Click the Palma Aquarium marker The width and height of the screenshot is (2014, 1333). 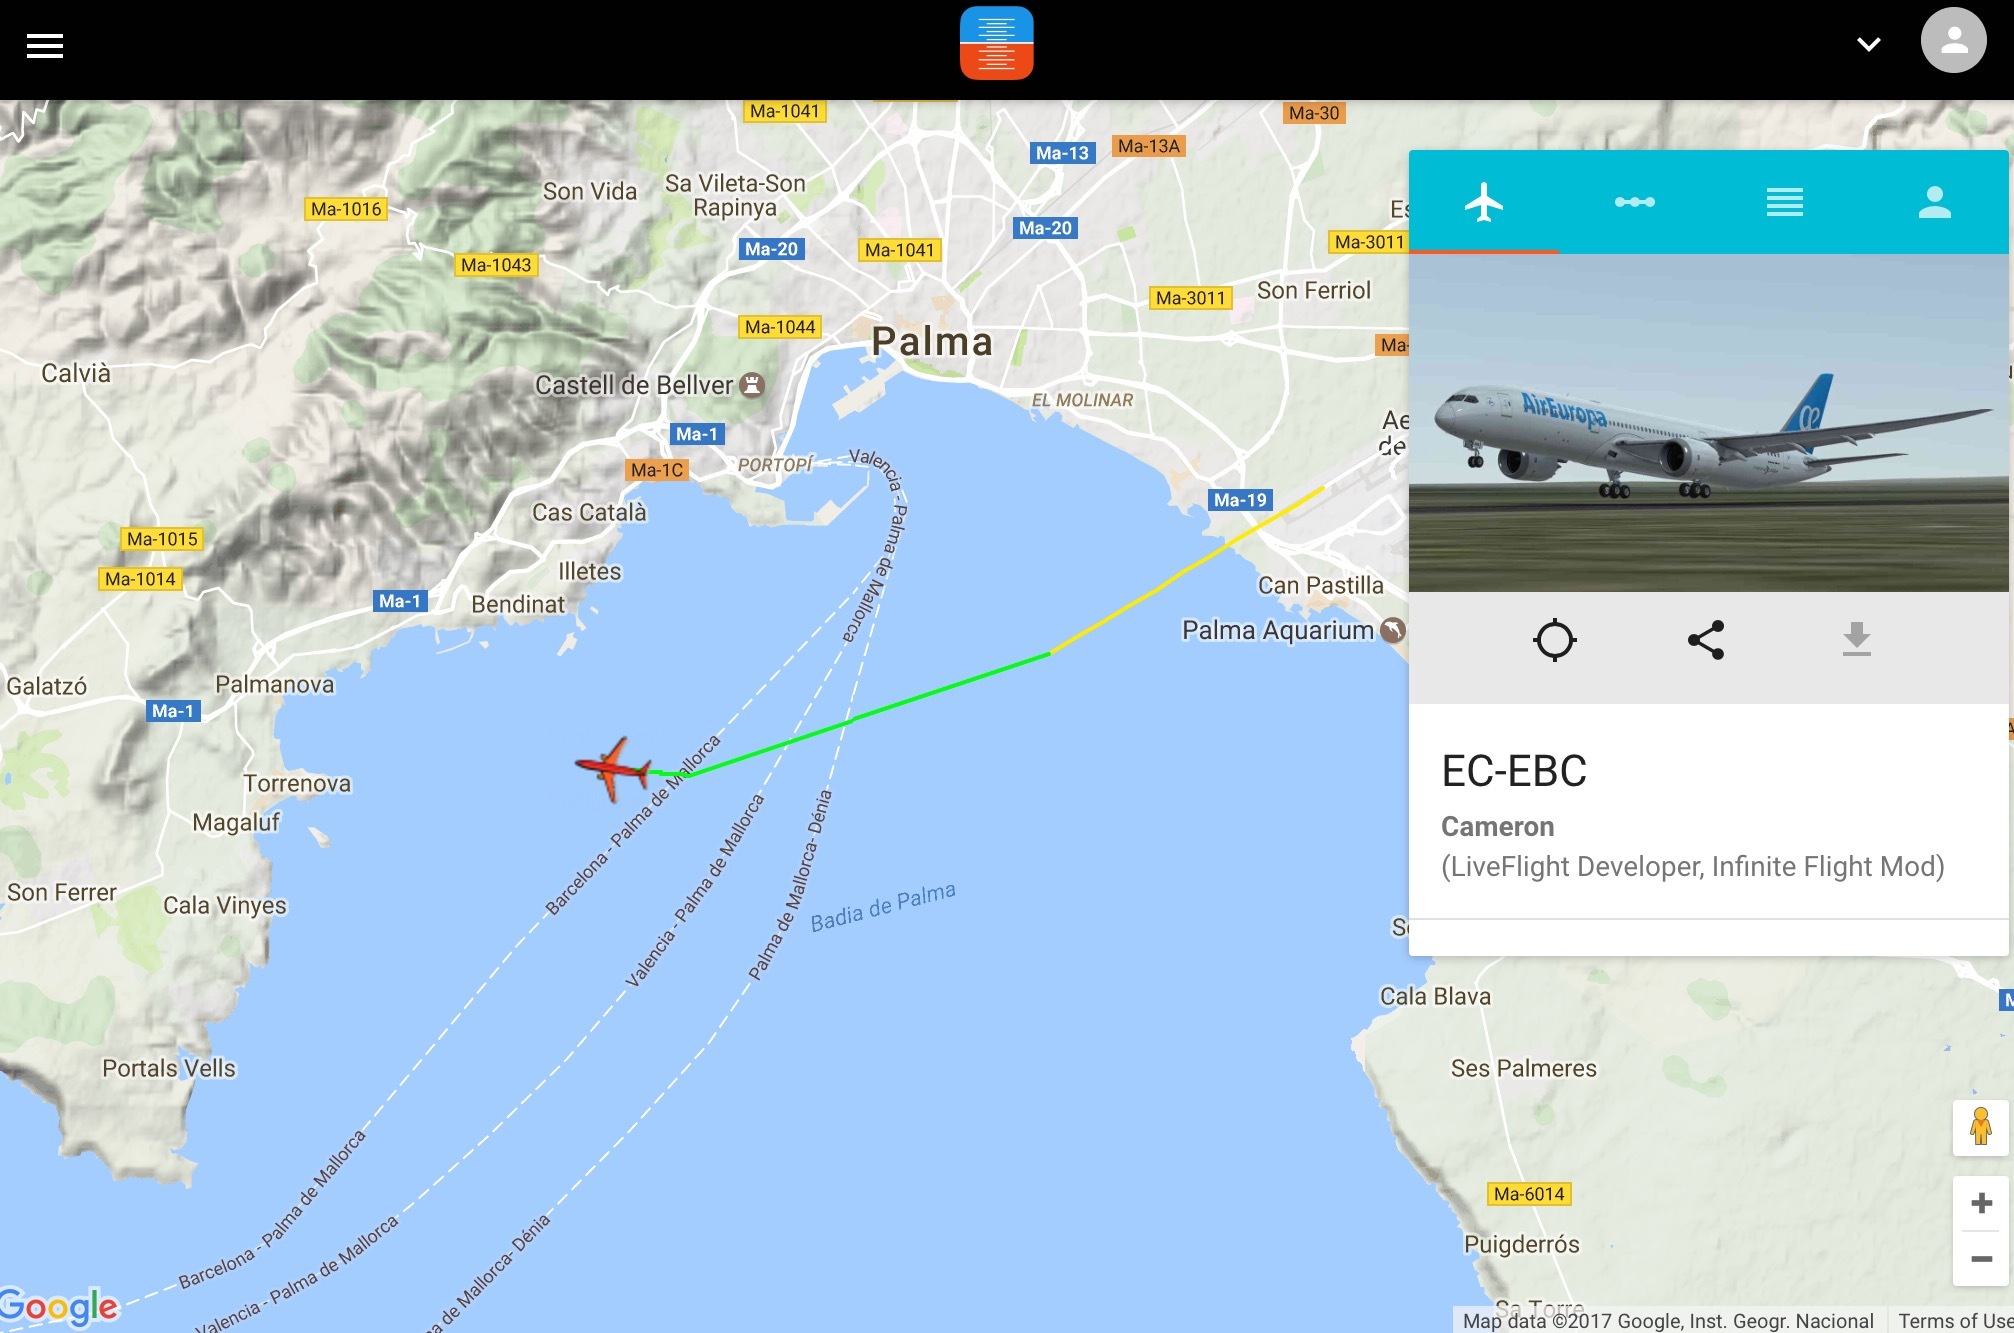point(1393,630)
